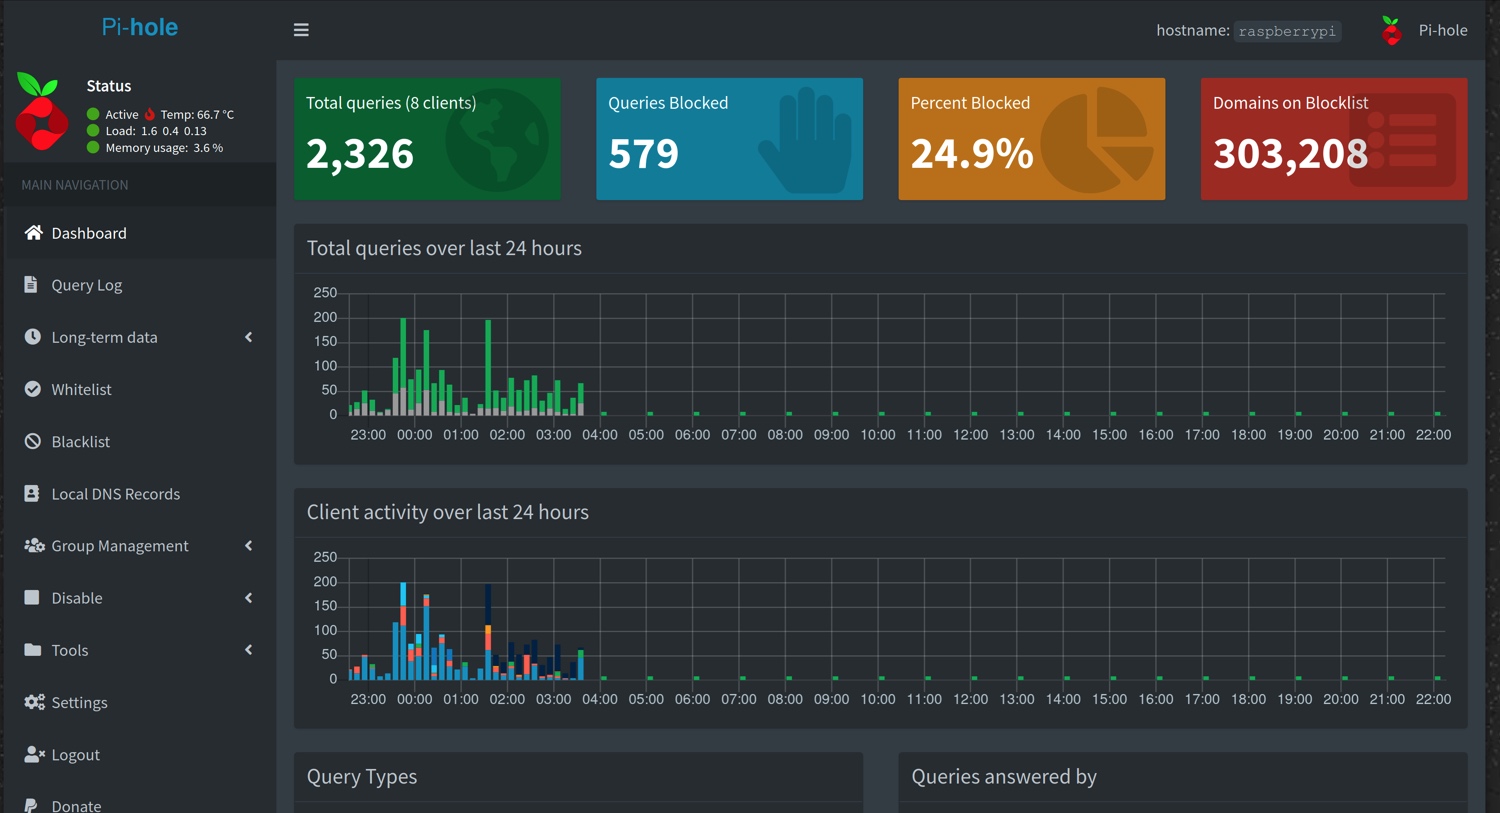This screenshot has width=1500, height=813.
Task: Click the Logout user icon
Action: pos(34,754)
